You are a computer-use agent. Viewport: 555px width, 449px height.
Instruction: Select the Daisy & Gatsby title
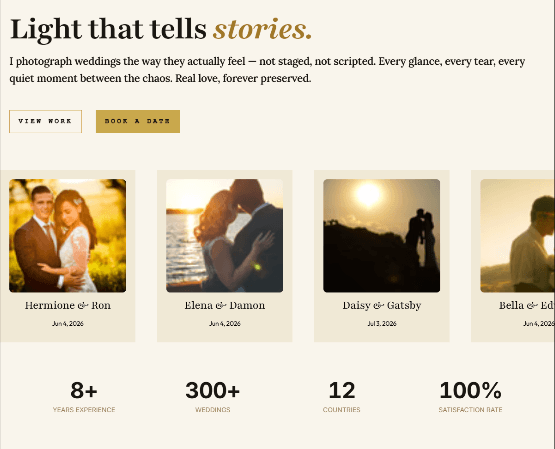pyautogui.click(x=382, y=305)
